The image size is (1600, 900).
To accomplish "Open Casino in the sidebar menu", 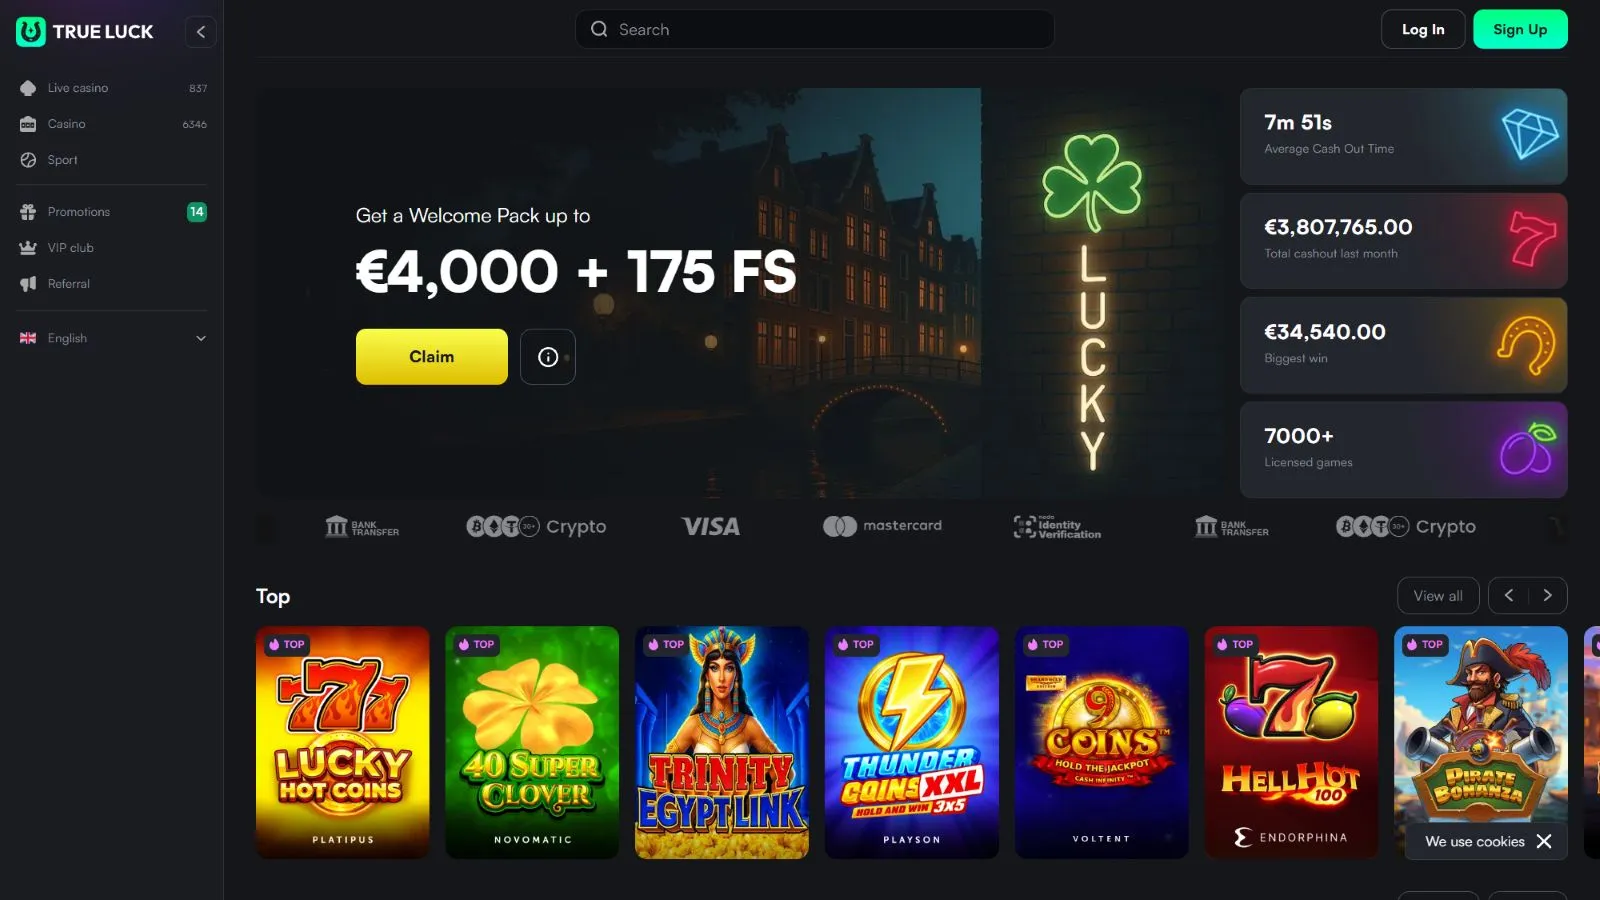I will coord(112,124).
